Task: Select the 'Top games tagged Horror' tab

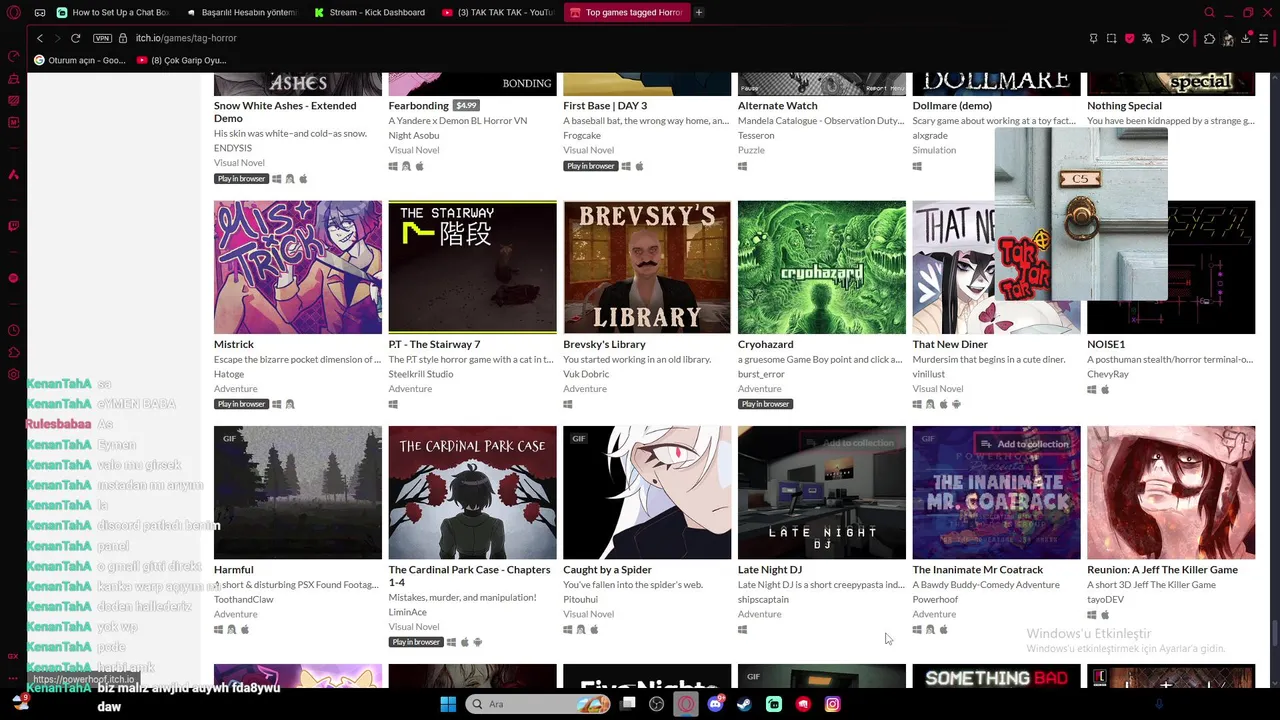Action: pyautogui.click(x=625, y=13)
